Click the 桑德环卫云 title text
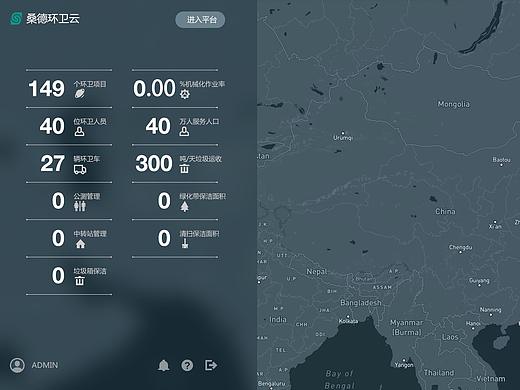This screenshot has height=390, width=520. tap(53, 19)
